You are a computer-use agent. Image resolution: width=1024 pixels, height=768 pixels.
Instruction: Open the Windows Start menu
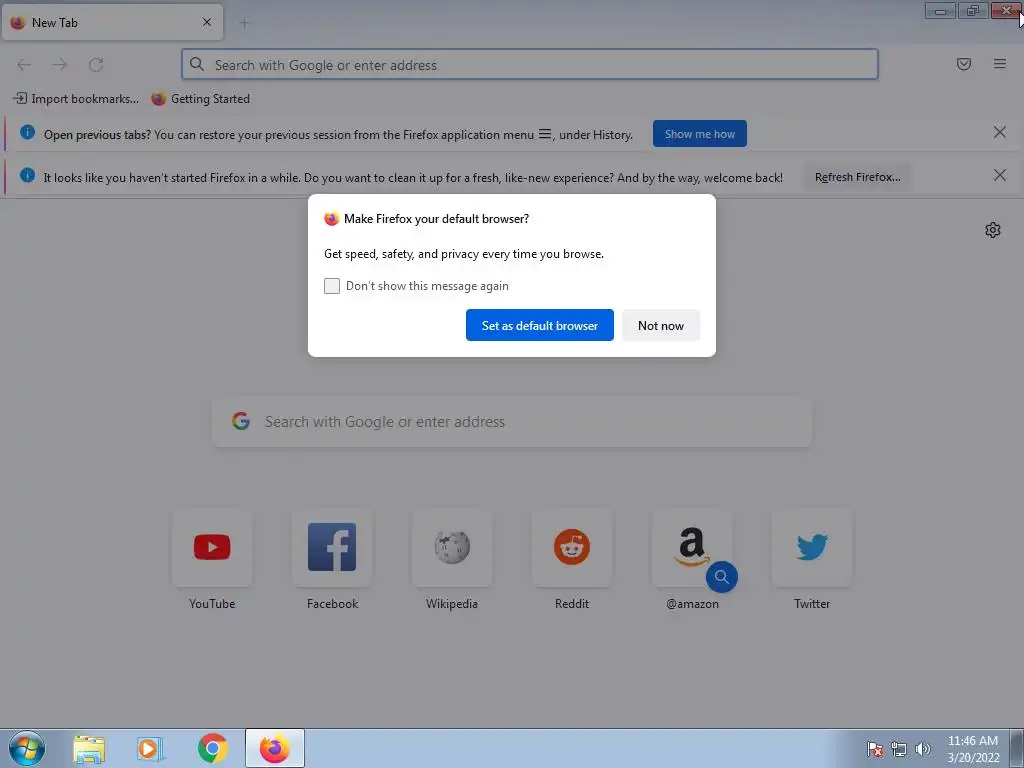click(x=27, y=748)
